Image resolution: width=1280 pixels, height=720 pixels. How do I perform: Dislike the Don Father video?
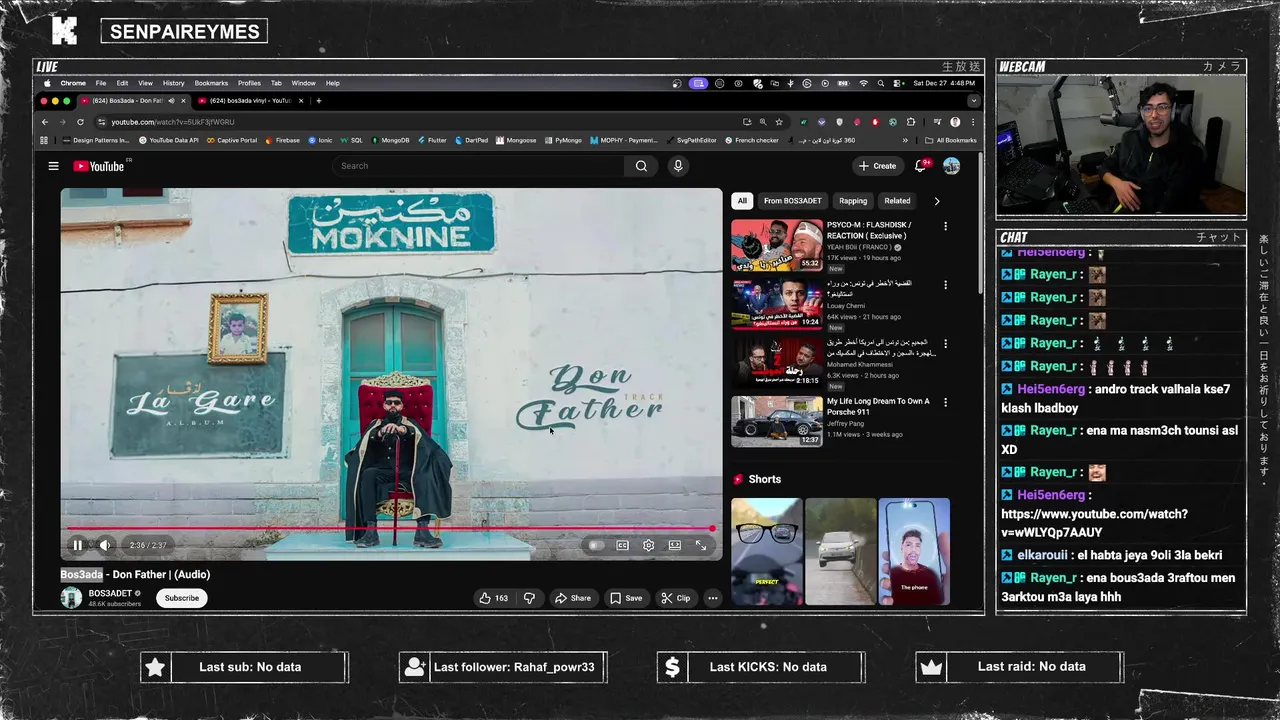530,598
